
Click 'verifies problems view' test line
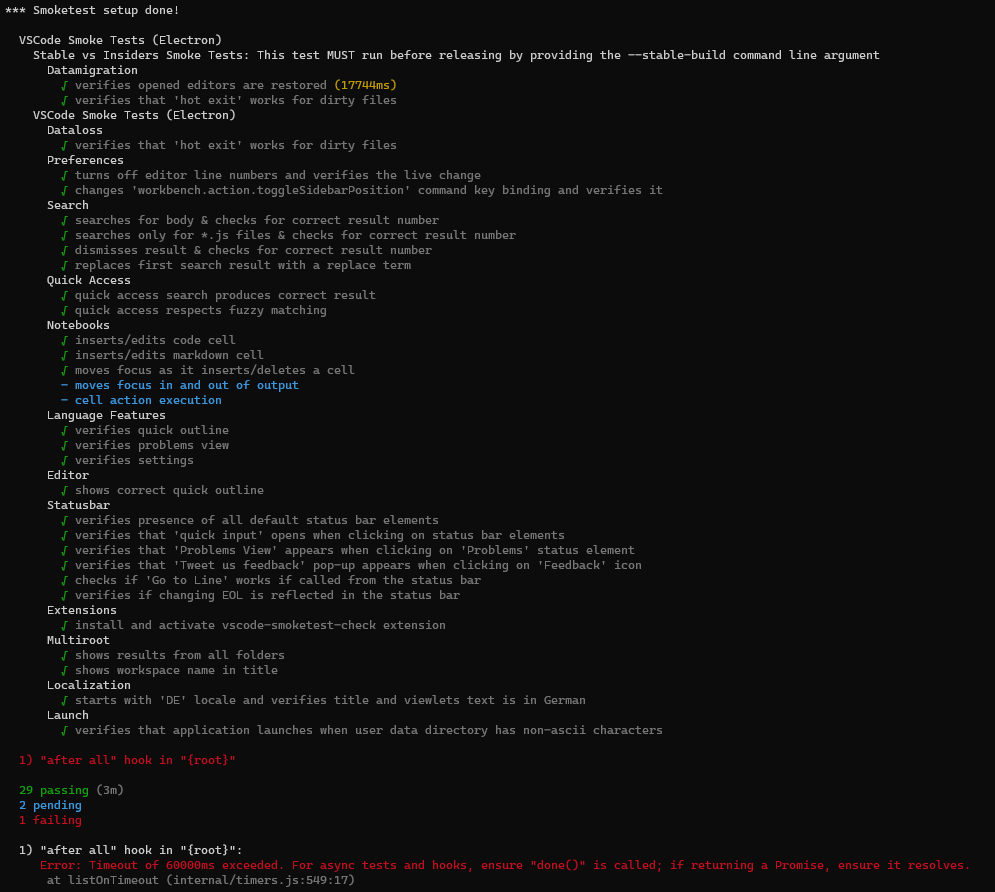point(145,445)
